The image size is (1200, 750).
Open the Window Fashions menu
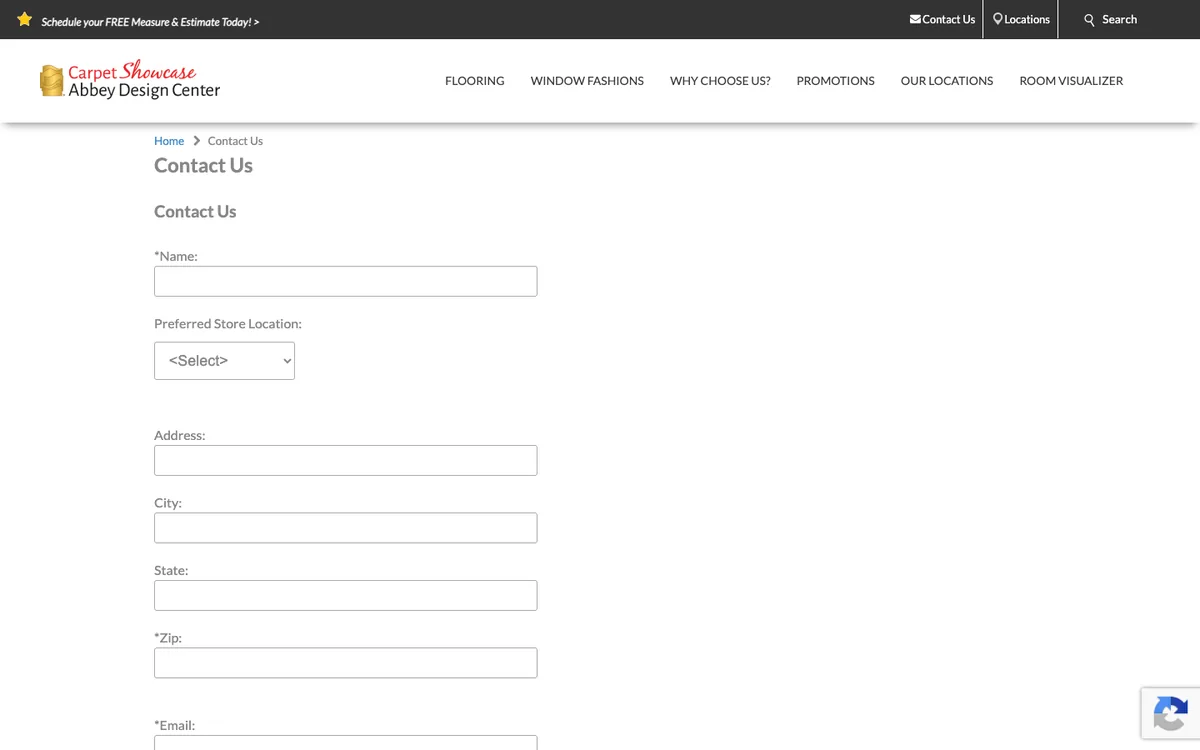coord(587,81)
